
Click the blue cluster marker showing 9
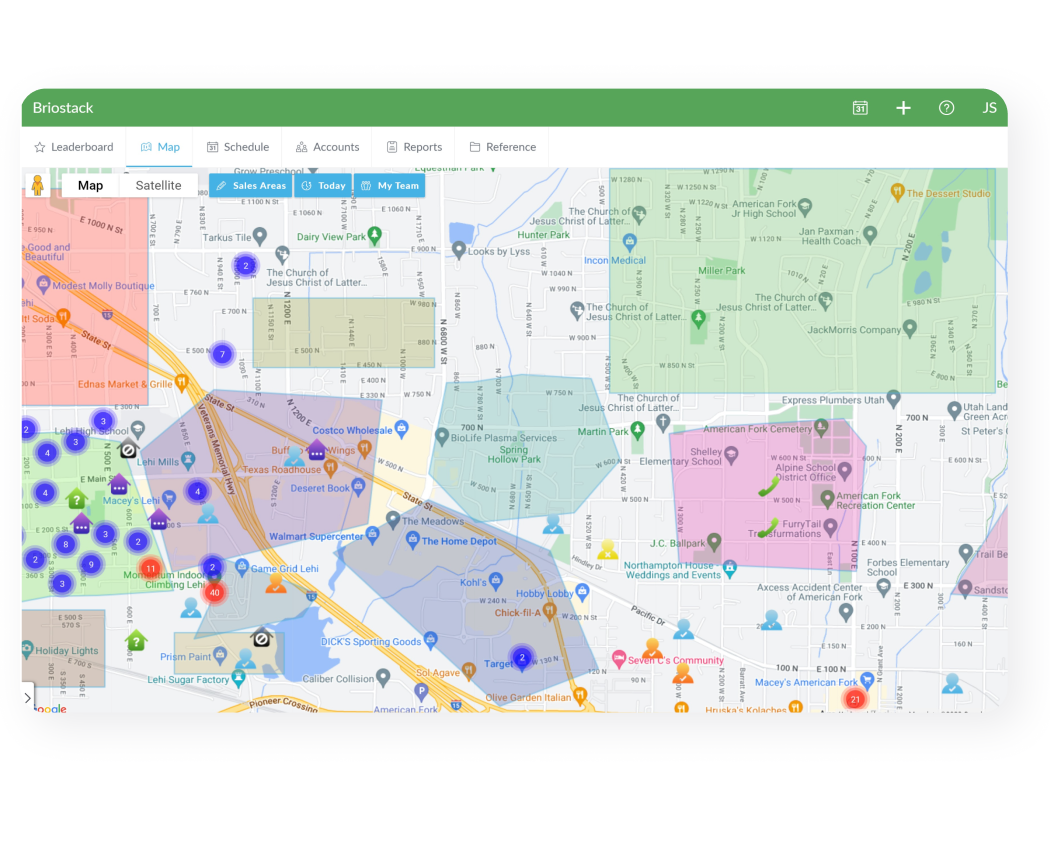91,564
